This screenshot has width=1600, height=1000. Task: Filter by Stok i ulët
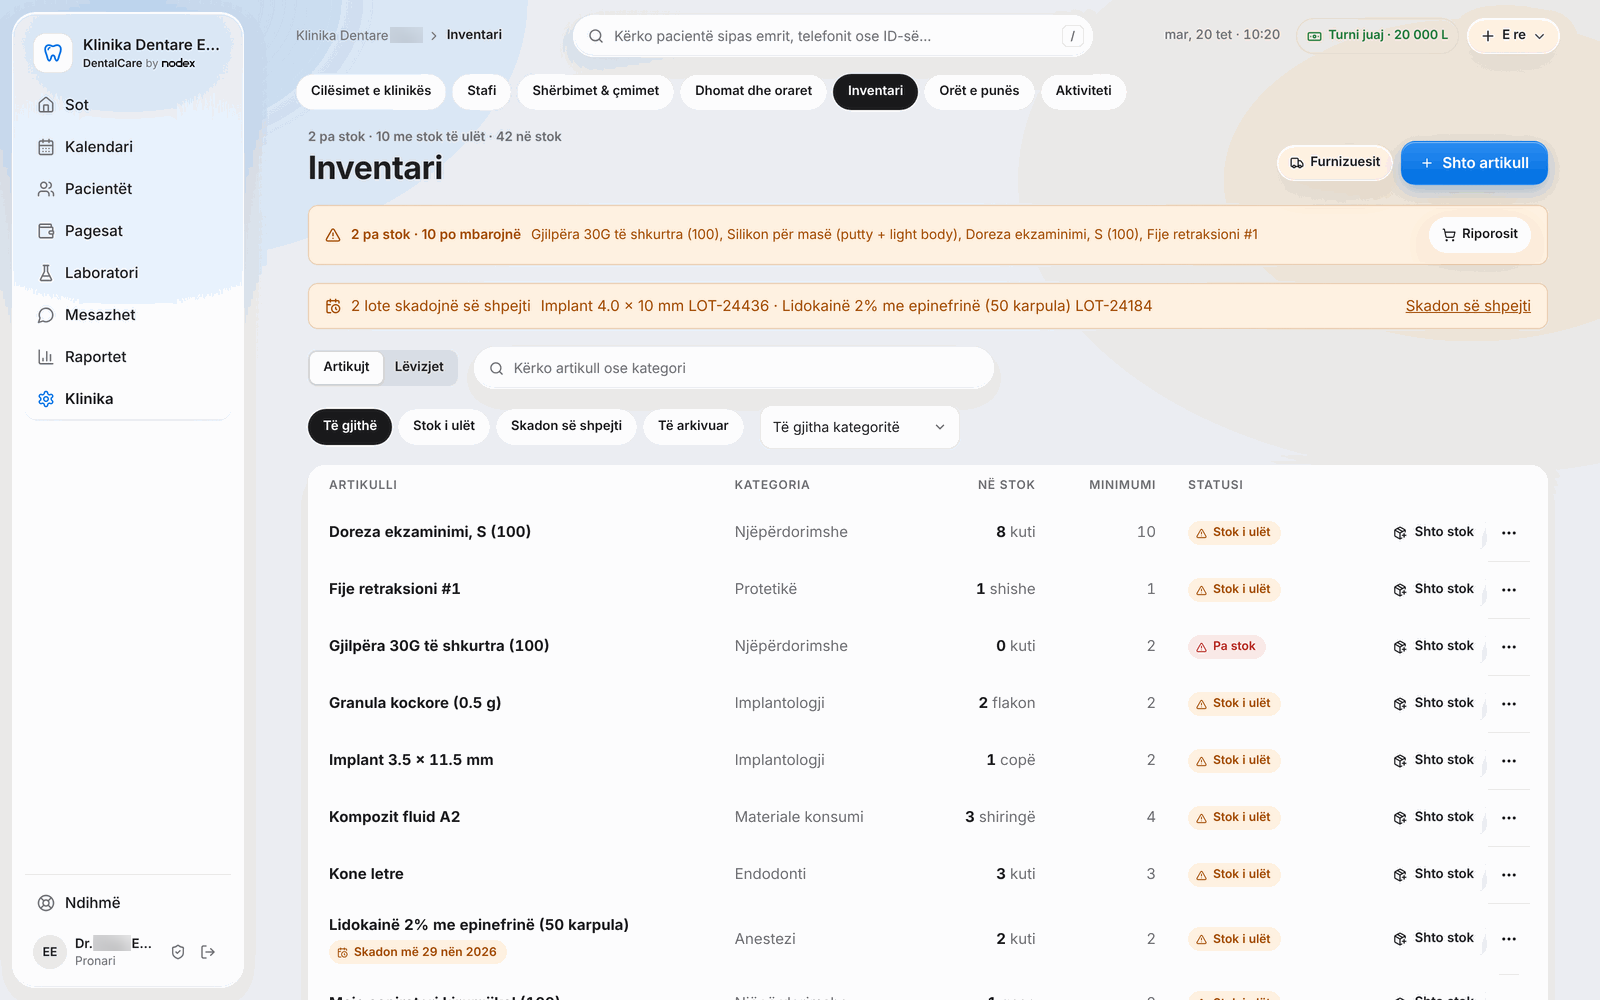coord(444,426)
